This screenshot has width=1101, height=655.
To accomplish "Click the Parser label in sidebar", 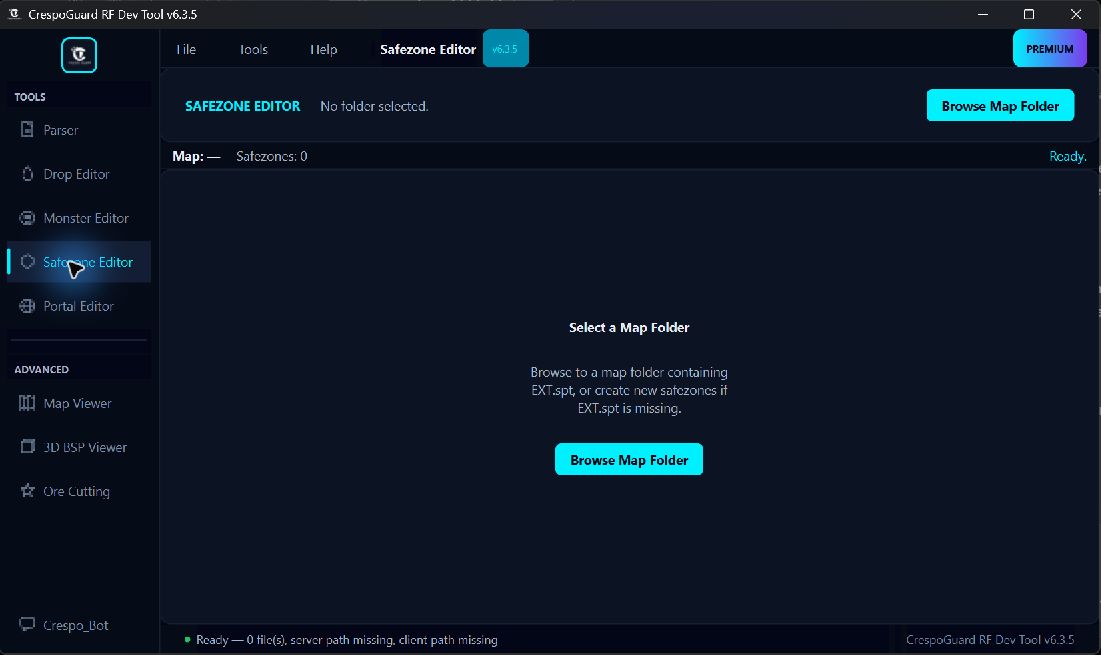I will click(x=61, y=130).
